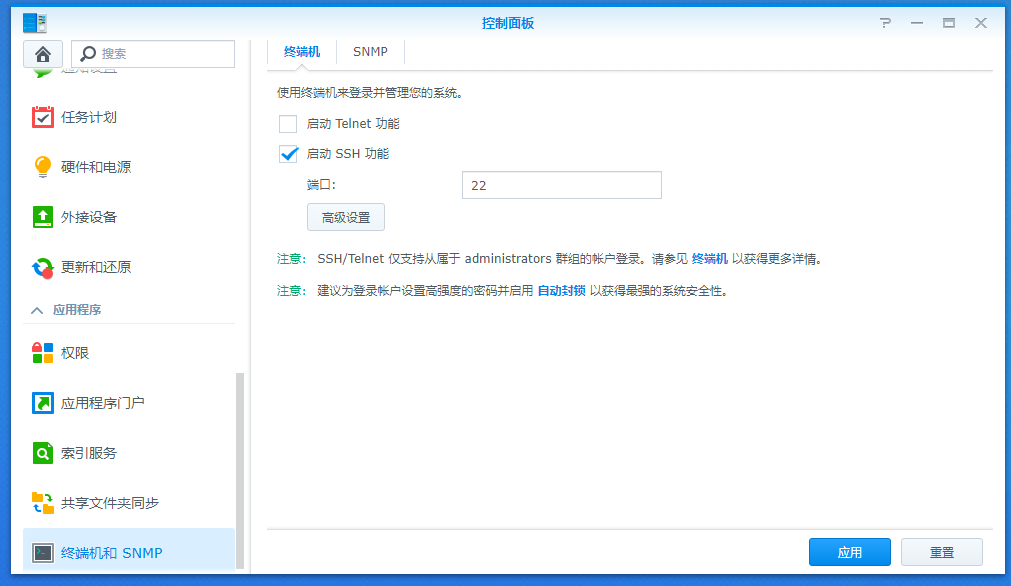Switch to the 终端机 tab
Screen dimensions: 1011x586
click(302, 52)
